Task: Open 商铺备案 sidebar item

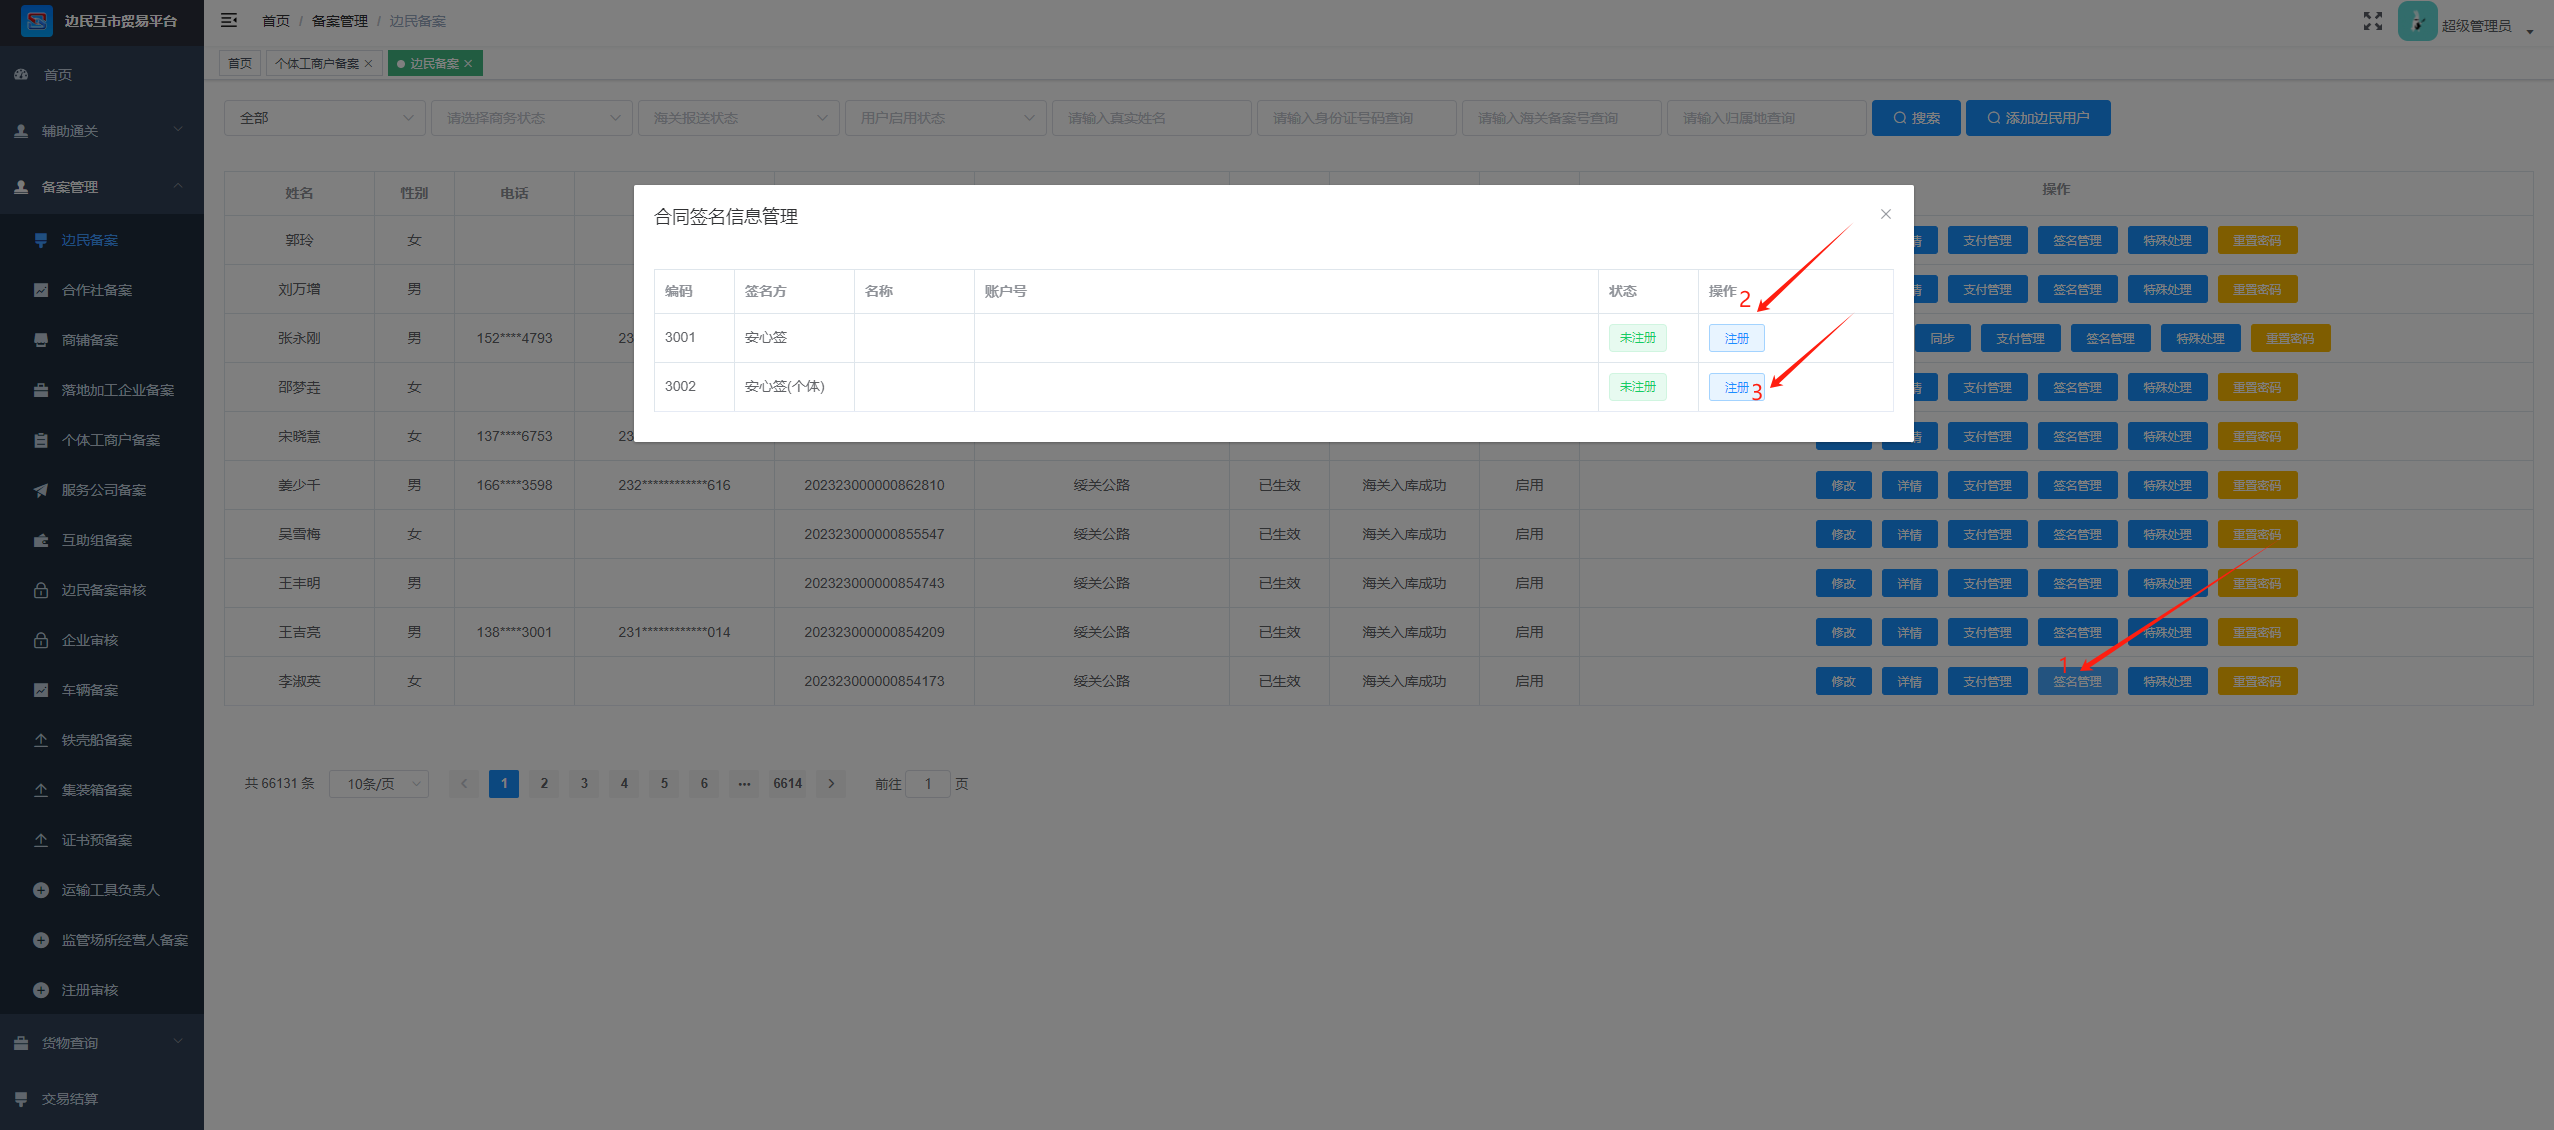Action: pyautogui.click(x=102, y=340)
